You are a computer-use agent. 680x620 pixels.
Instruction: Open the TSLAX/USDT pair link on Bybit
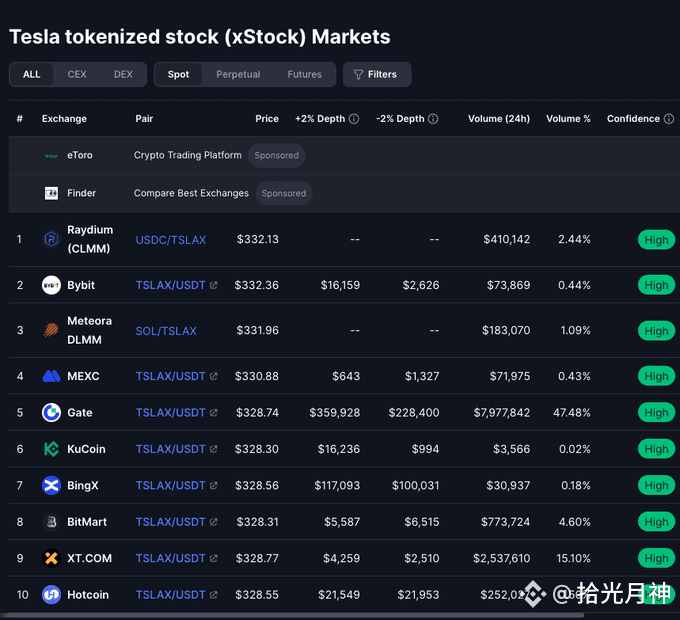click(170, 285)
